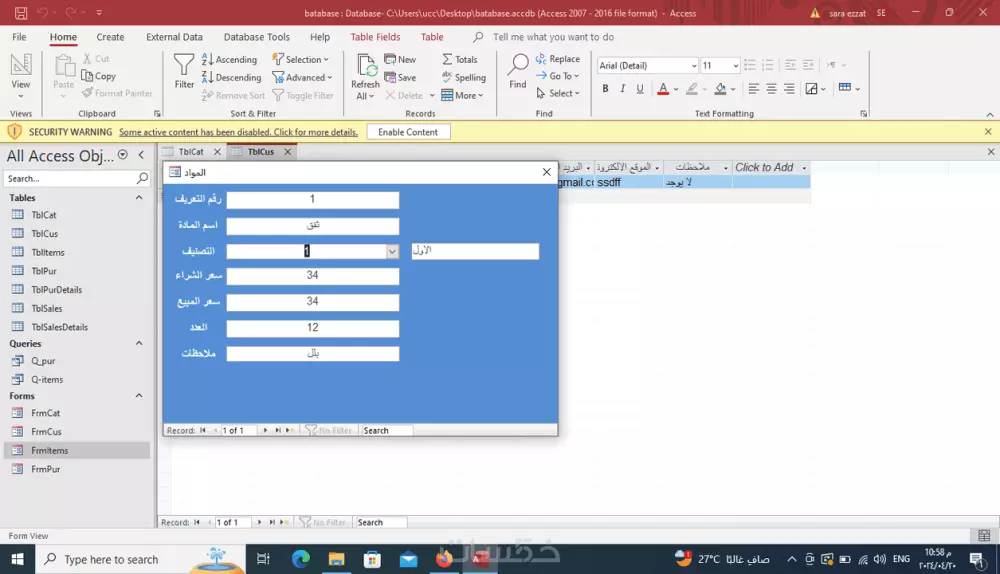Open File Explorer from taskbar
This screenshot has width=1000, height=574.
[336, 559]
